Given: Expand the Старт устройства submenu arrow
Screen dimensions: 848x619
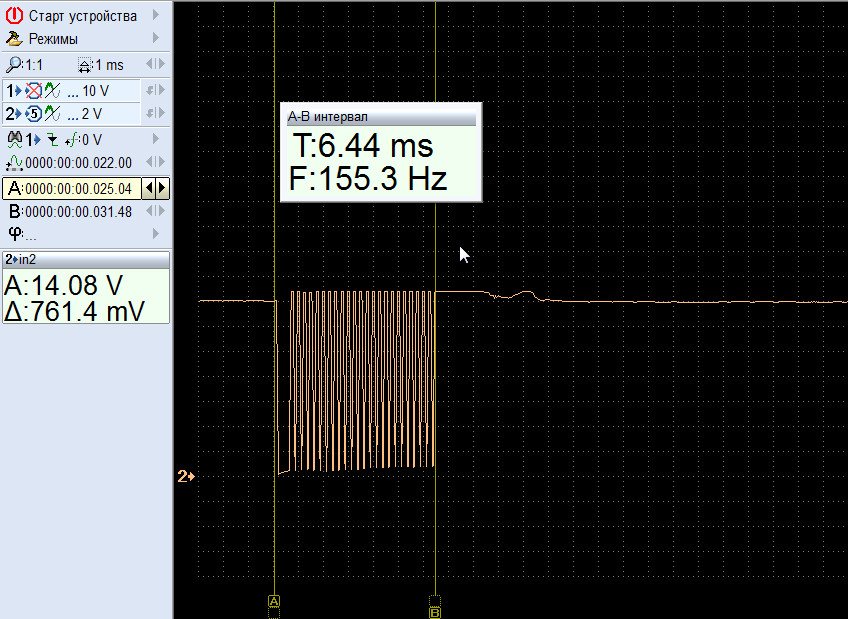Looking at the screenshot, I should (x=156, y=16).
